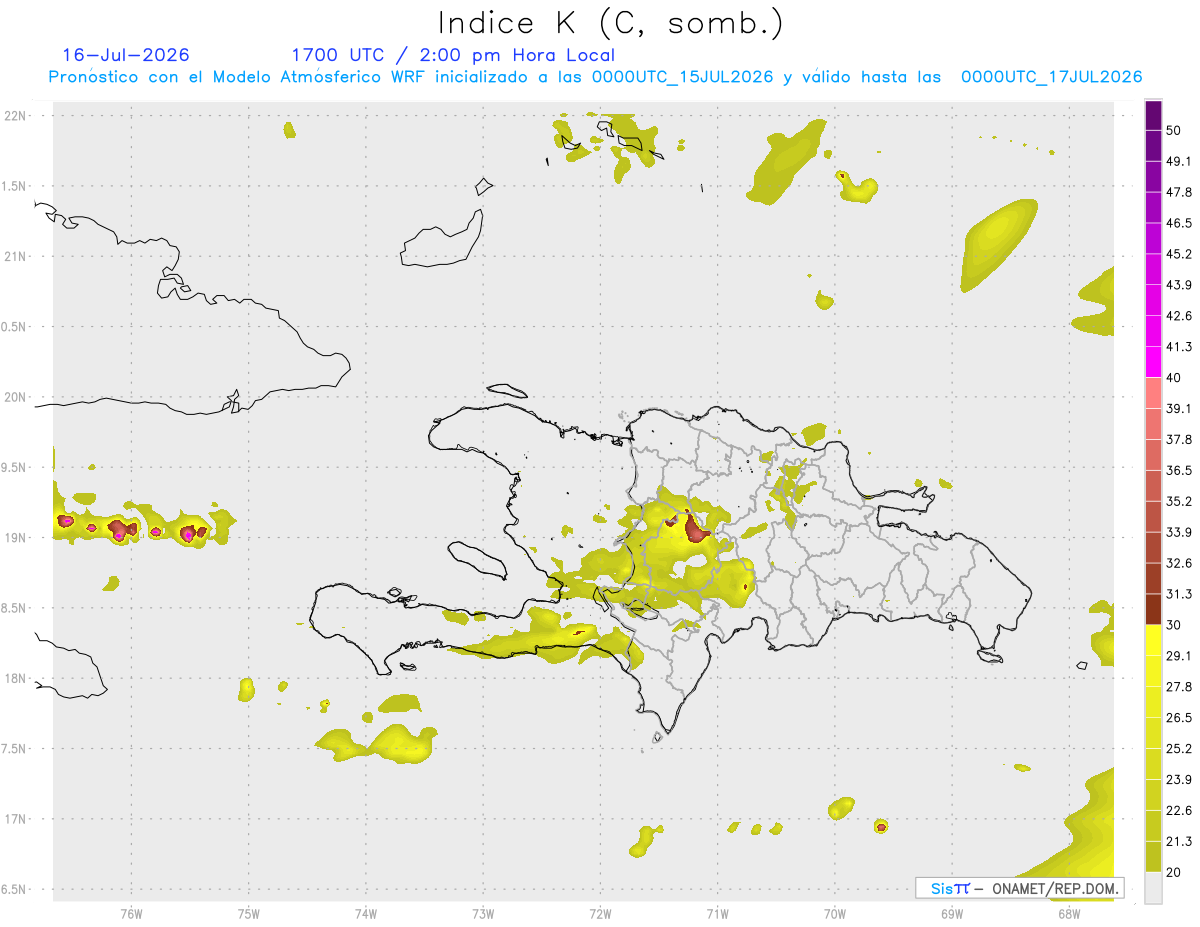
Task: Click the '29.1' color scale label
Action: (1179, 656)
